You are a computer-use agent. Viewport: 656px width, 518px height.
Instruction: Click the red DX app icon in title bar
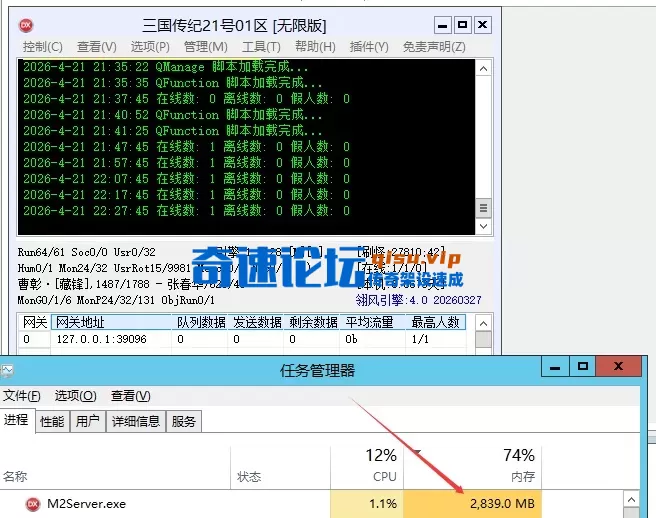[26, 25]
